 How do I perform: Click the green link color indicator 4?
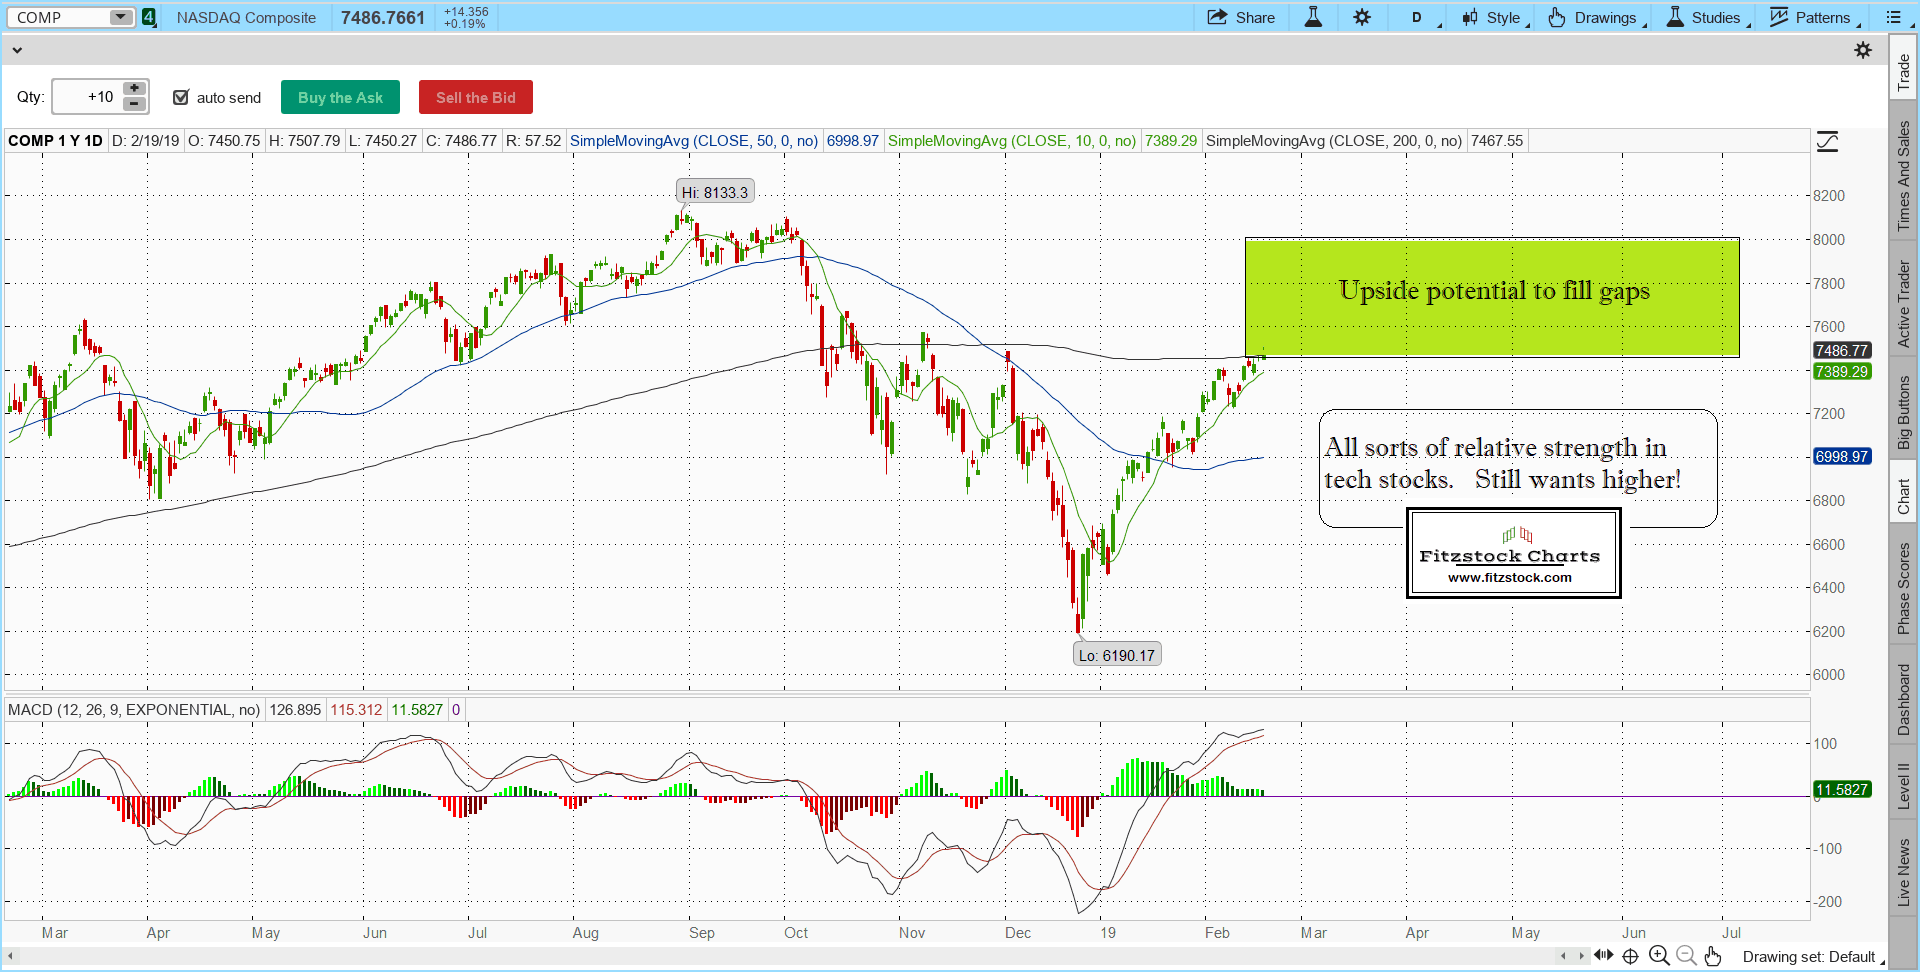(149, 17)
